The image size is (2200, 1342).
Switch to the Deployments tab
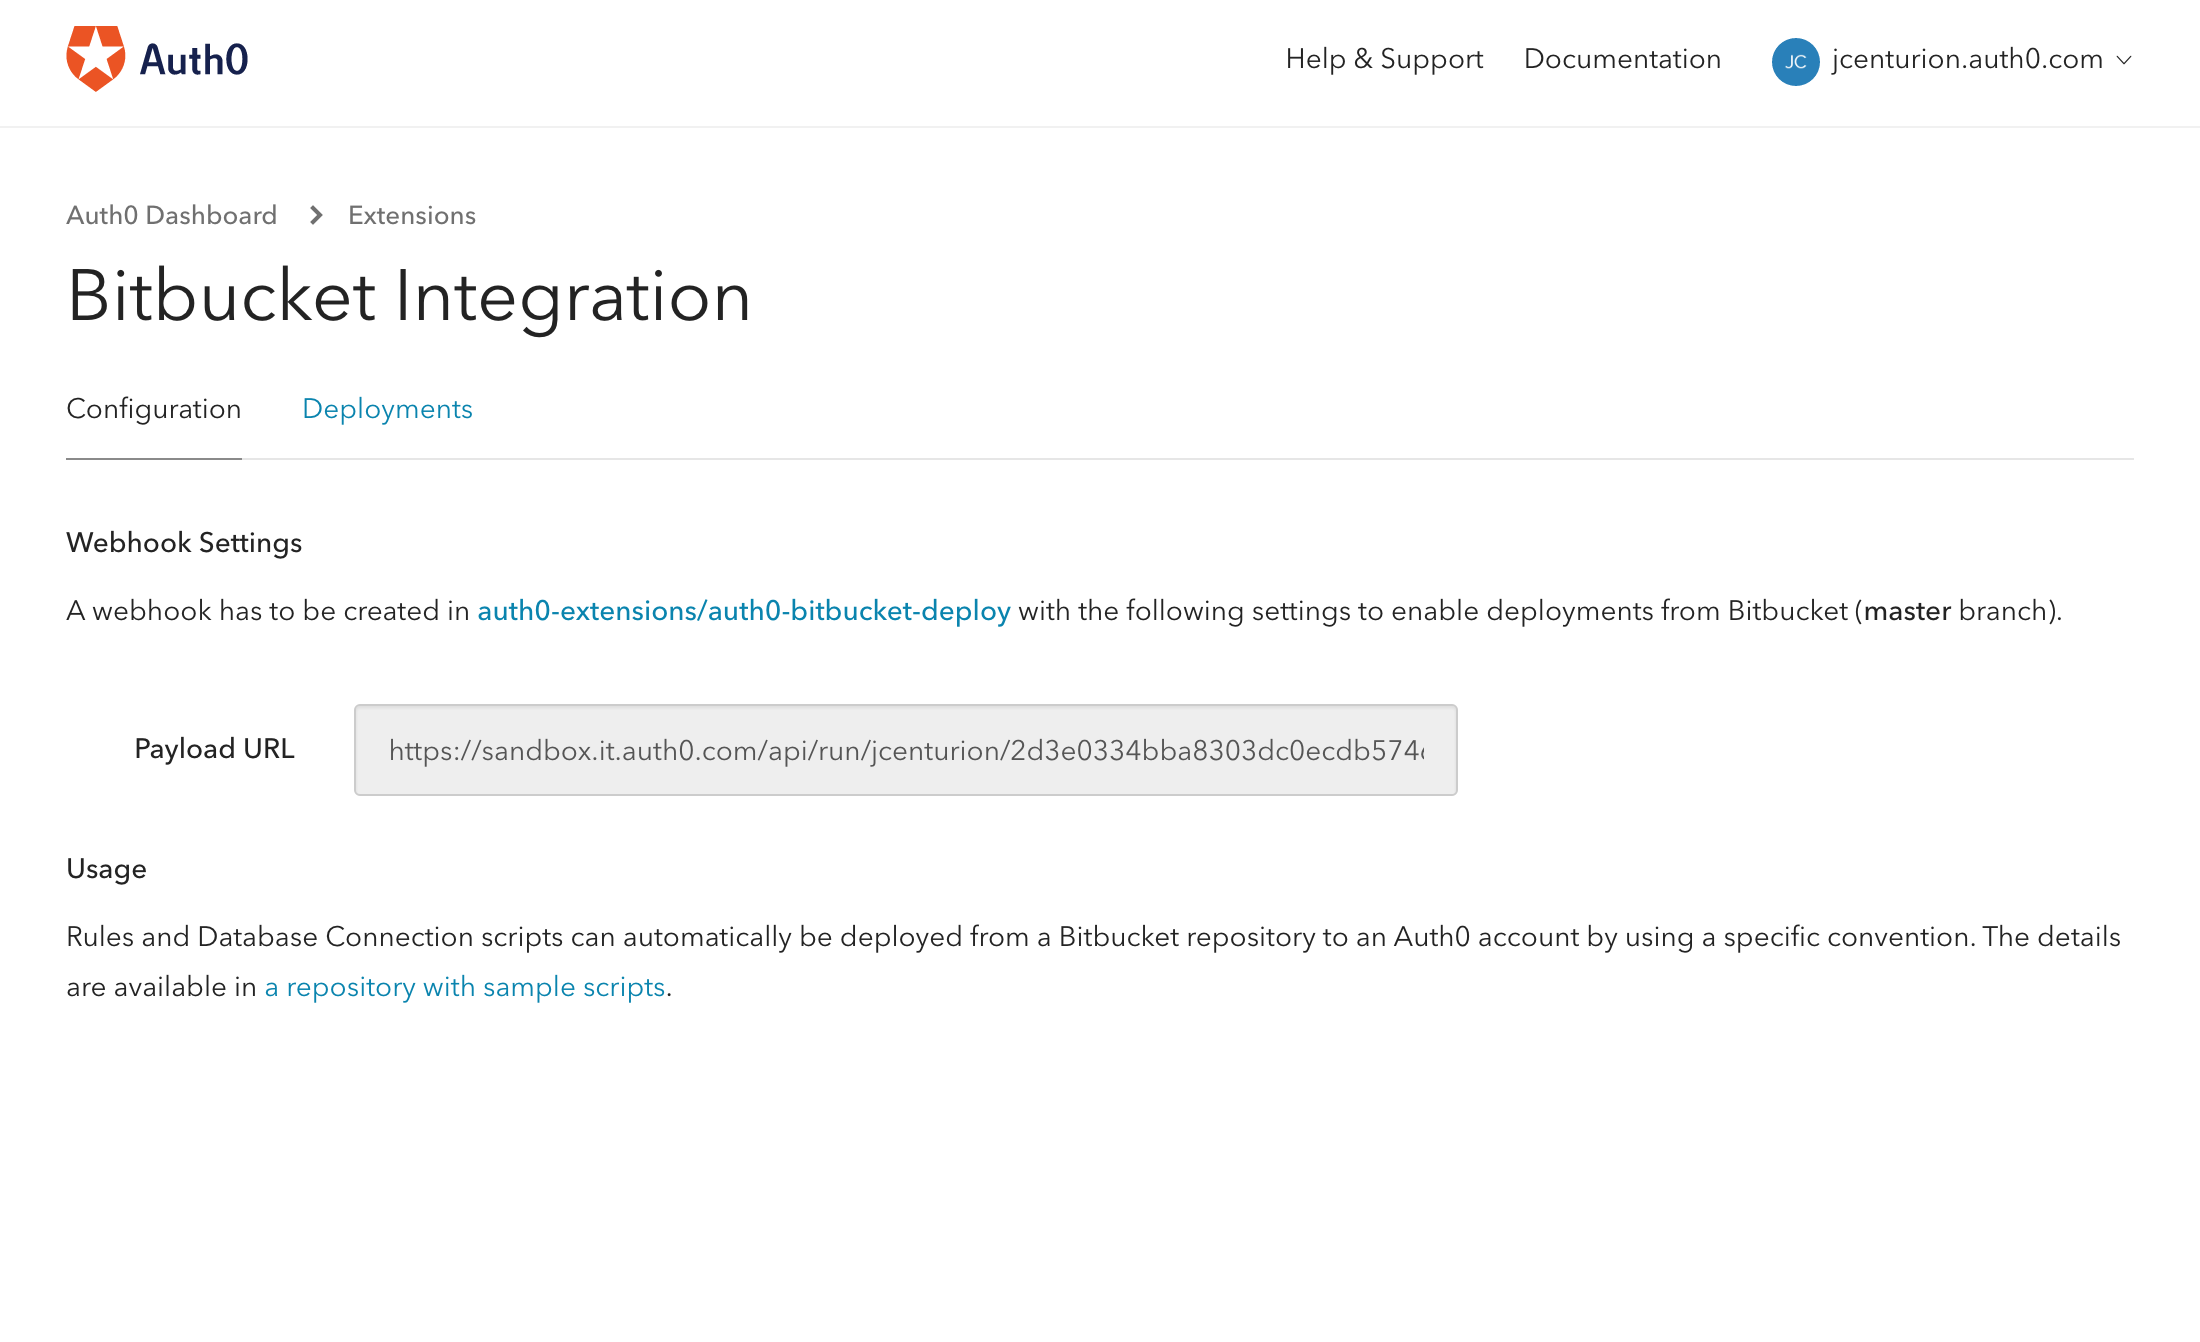click(x=387, y=409)
